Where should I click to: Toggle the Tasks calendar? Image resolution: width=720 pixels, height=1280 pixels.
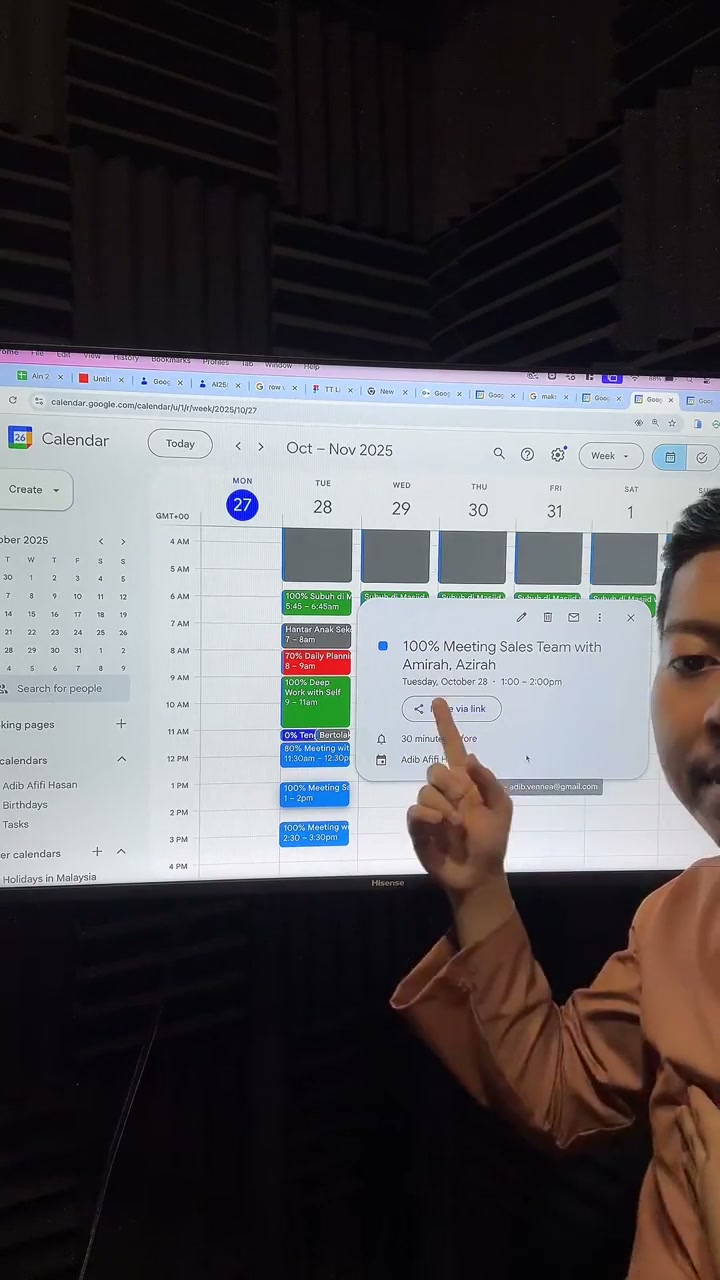[15, 824]
